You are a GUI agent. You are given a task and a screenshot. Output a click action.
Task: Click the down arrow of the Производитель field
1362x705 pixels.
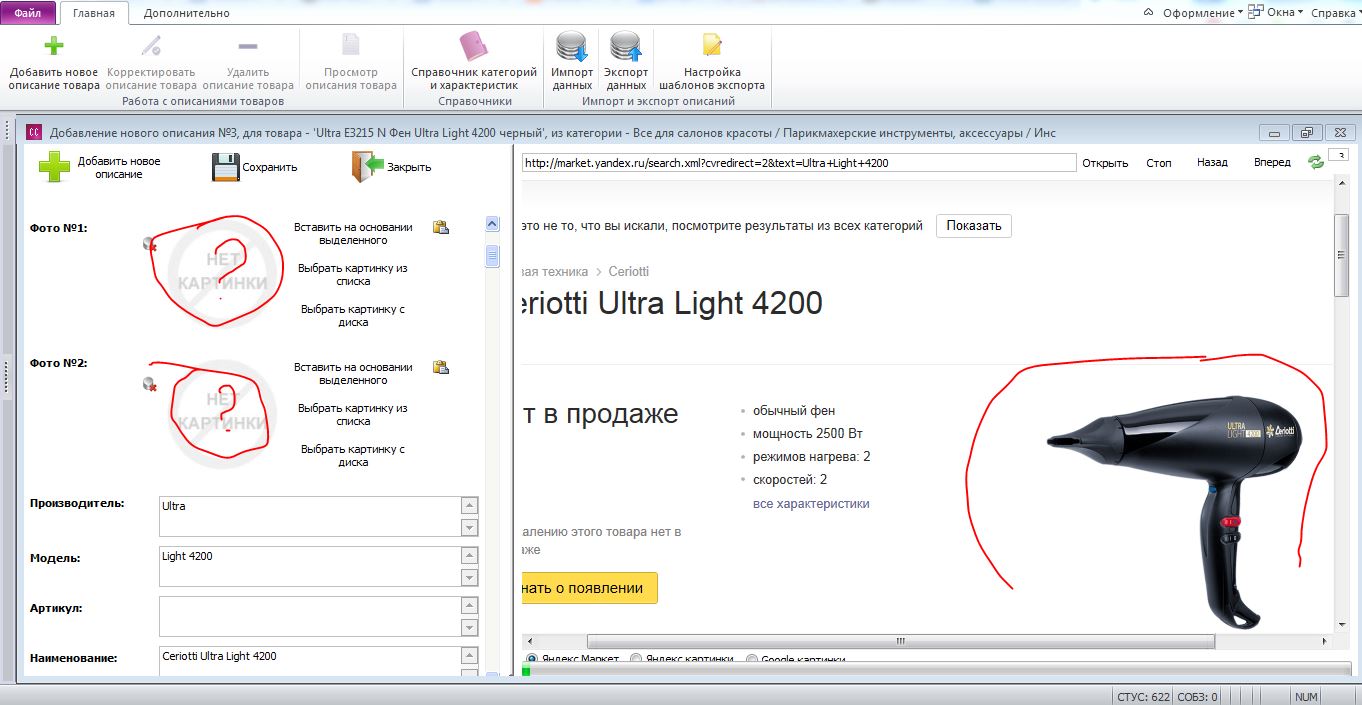pyautogui.click(x=469, y=527)
